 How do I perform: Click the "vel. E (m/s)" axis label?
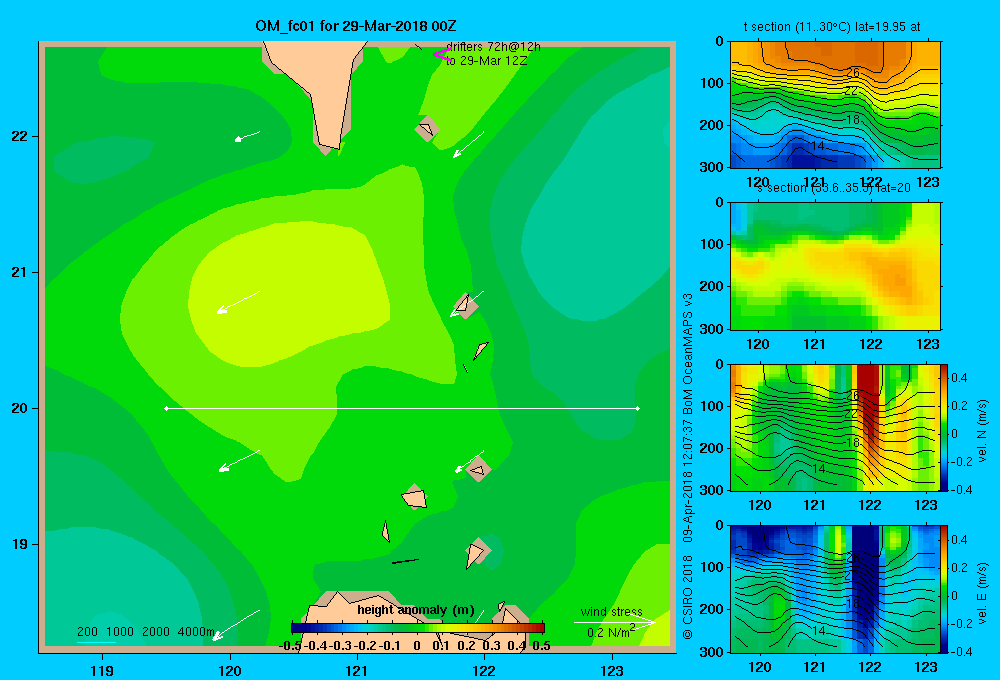tap(982, 593)
